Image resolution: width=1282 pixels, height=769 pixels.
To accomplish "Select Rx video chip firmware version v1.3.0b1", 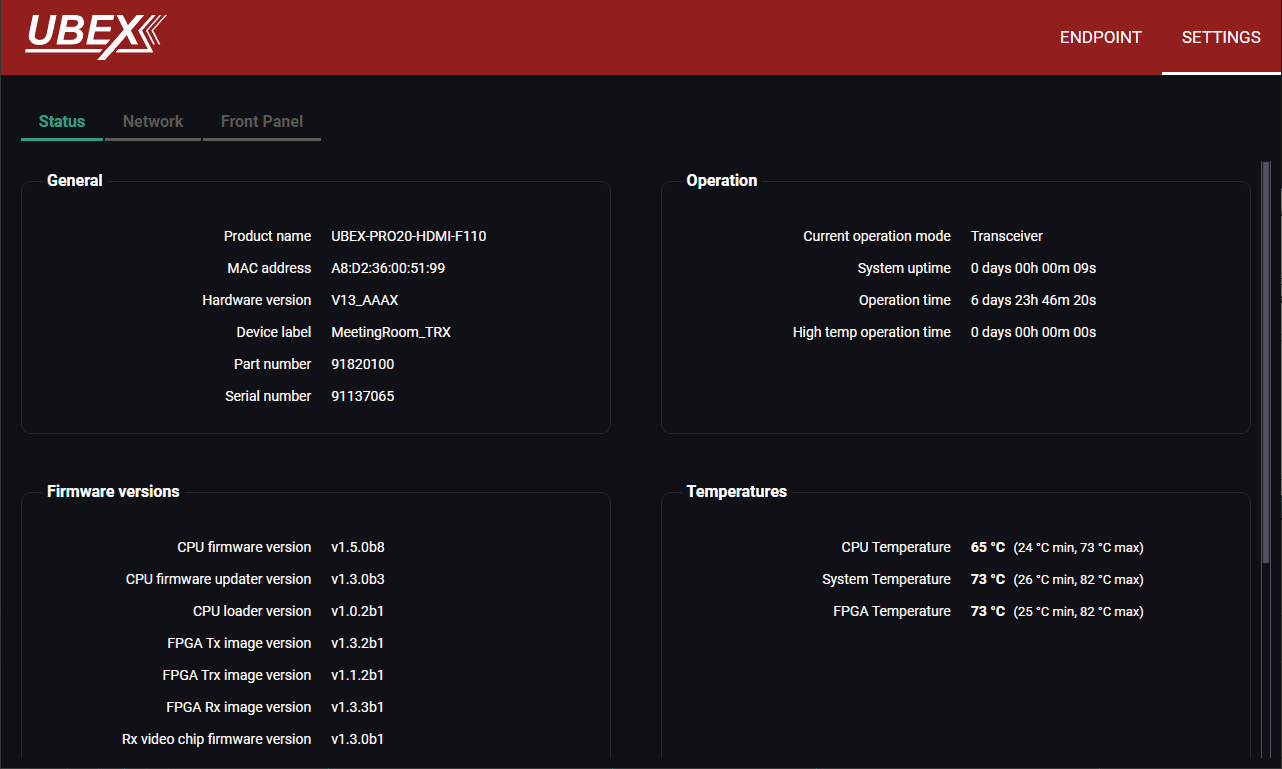I will [358, 739].
